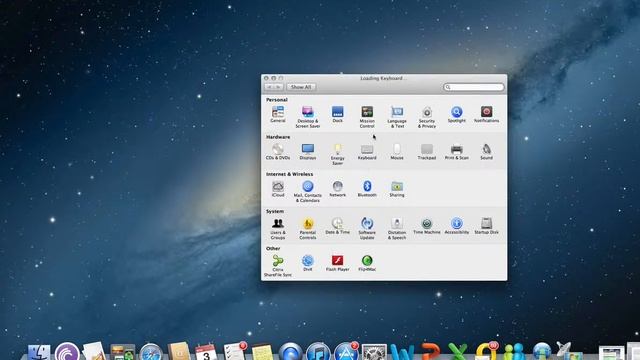Image resolution: width=640 pixels, height=360 pixels.
Task: Open Print & Scan preferences
Action: (456, 151)
